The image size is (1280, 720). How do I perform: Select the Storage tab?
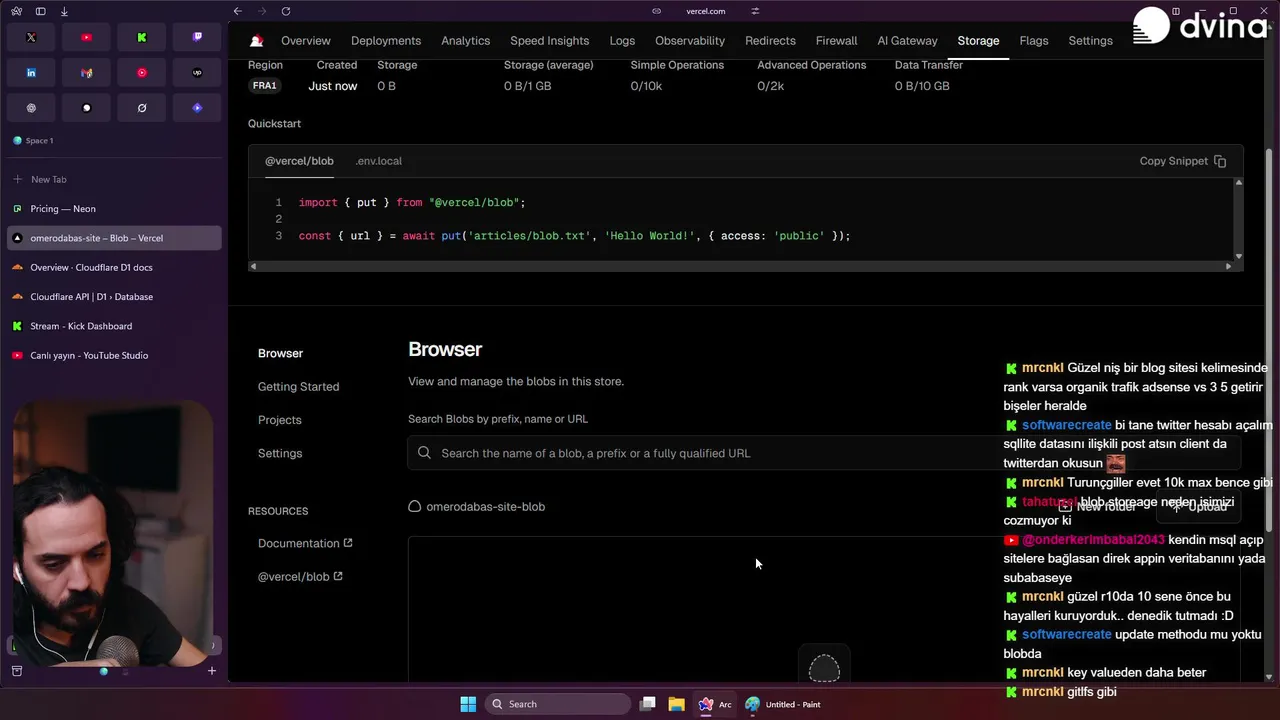[x=978, y=41]
